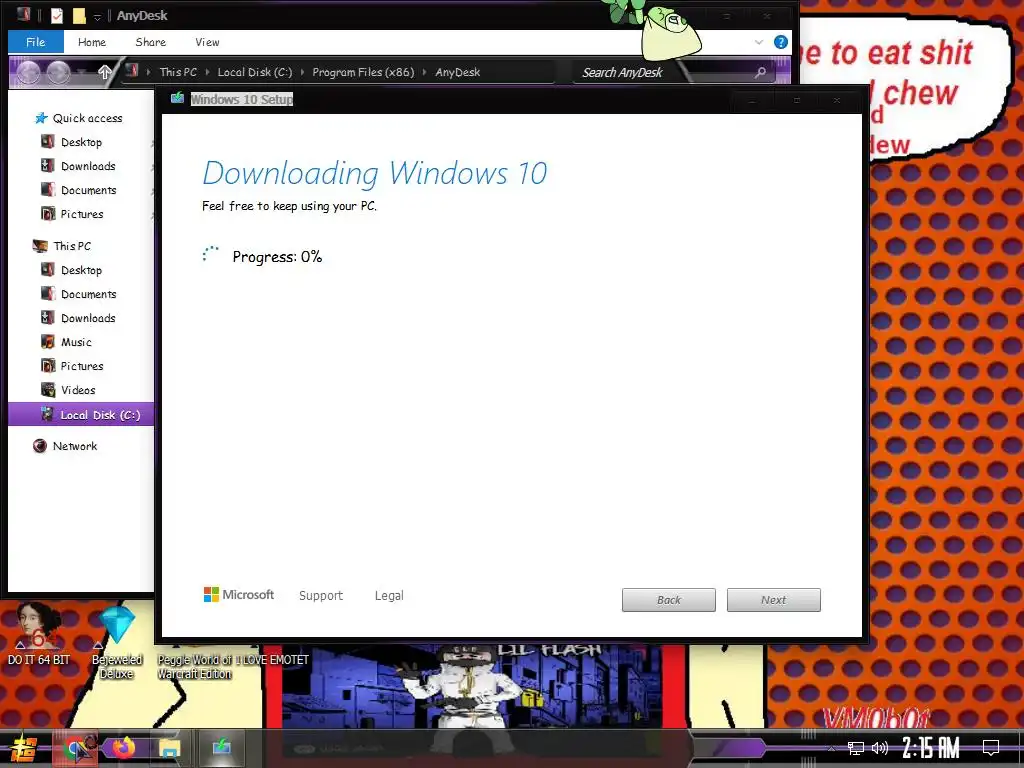
Task: Open Documents under Quick access
Action: (88, 190)
